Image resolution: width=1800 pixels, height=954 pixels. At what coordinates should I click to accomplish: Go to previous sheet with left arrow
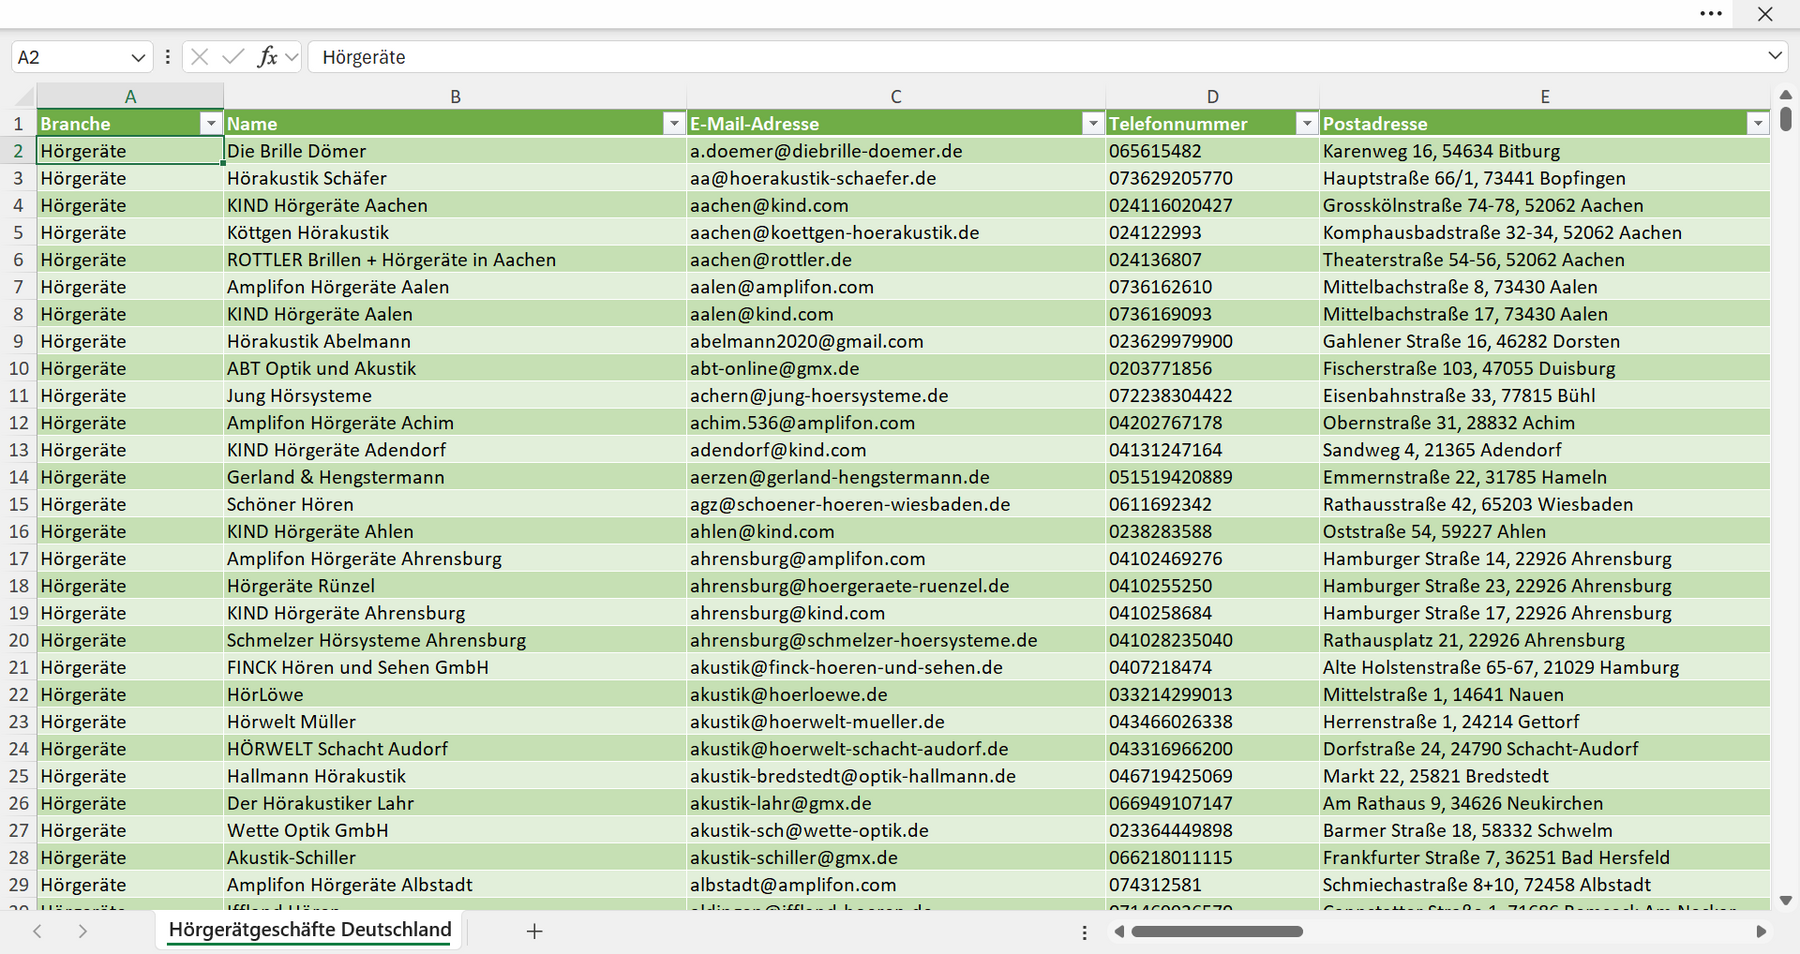[37, 931]
